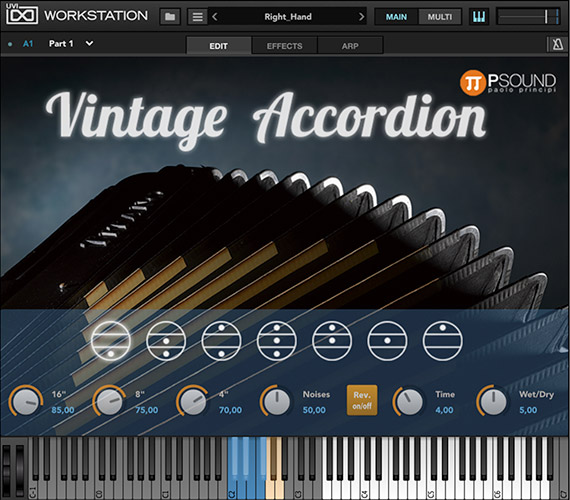
Task: Click the 4,00 Time value
Action: 444,410
